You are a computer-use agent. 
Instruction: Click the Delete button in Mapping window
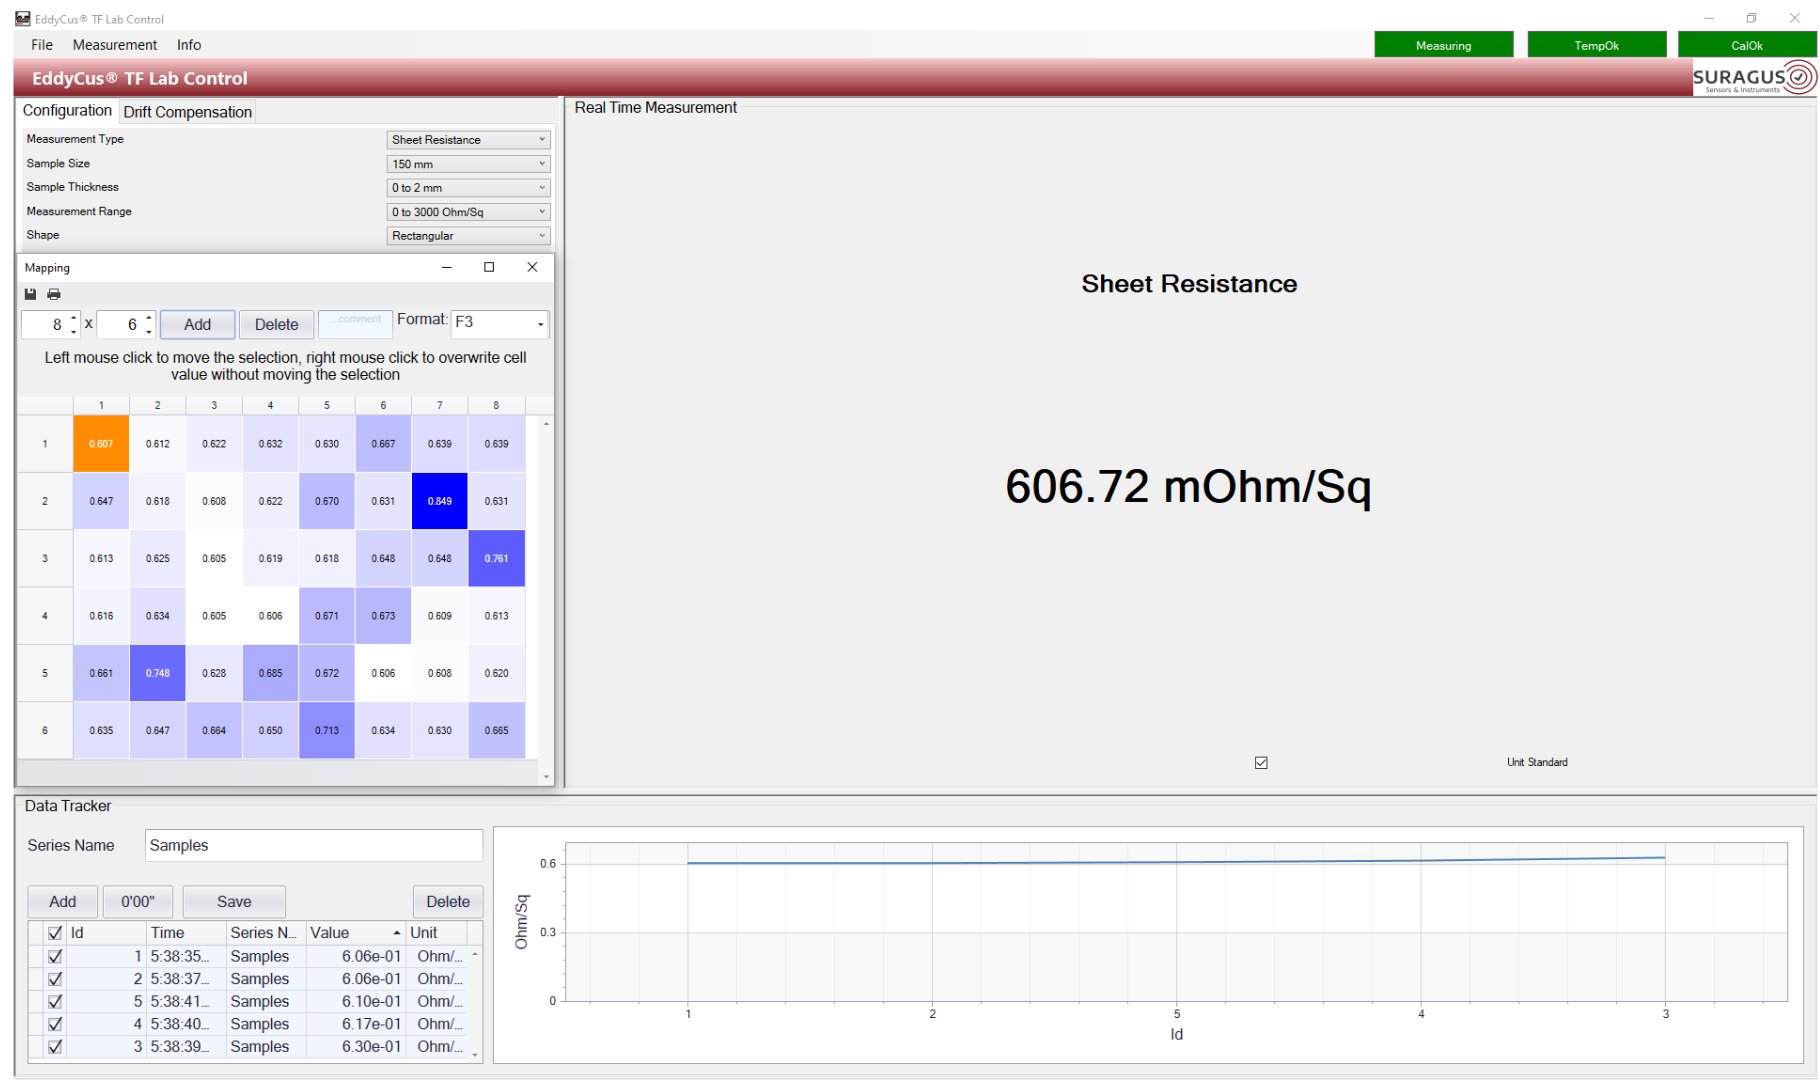pyautogui.click(x=277, y=324)
